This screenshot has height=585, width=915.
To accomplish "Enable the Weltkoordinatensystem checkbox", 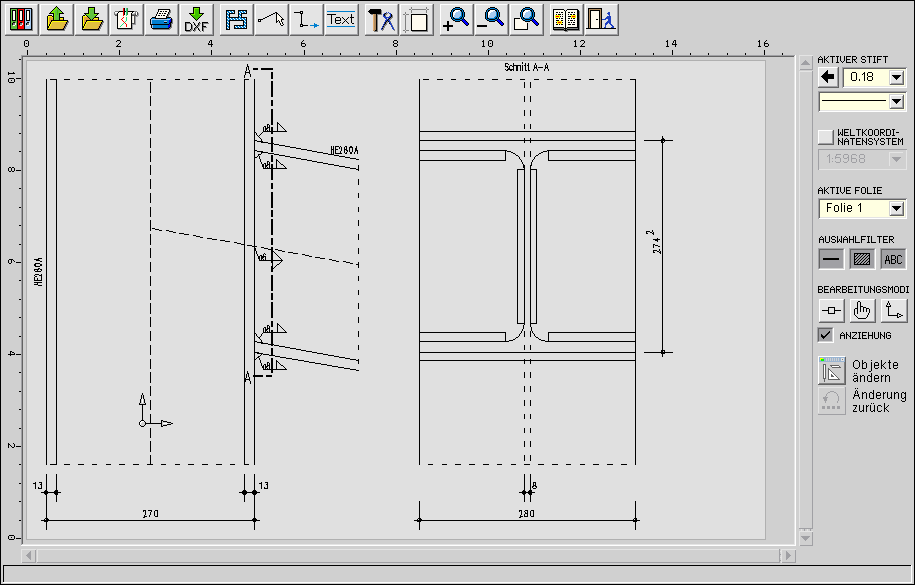I will click(x=825, y=136).
